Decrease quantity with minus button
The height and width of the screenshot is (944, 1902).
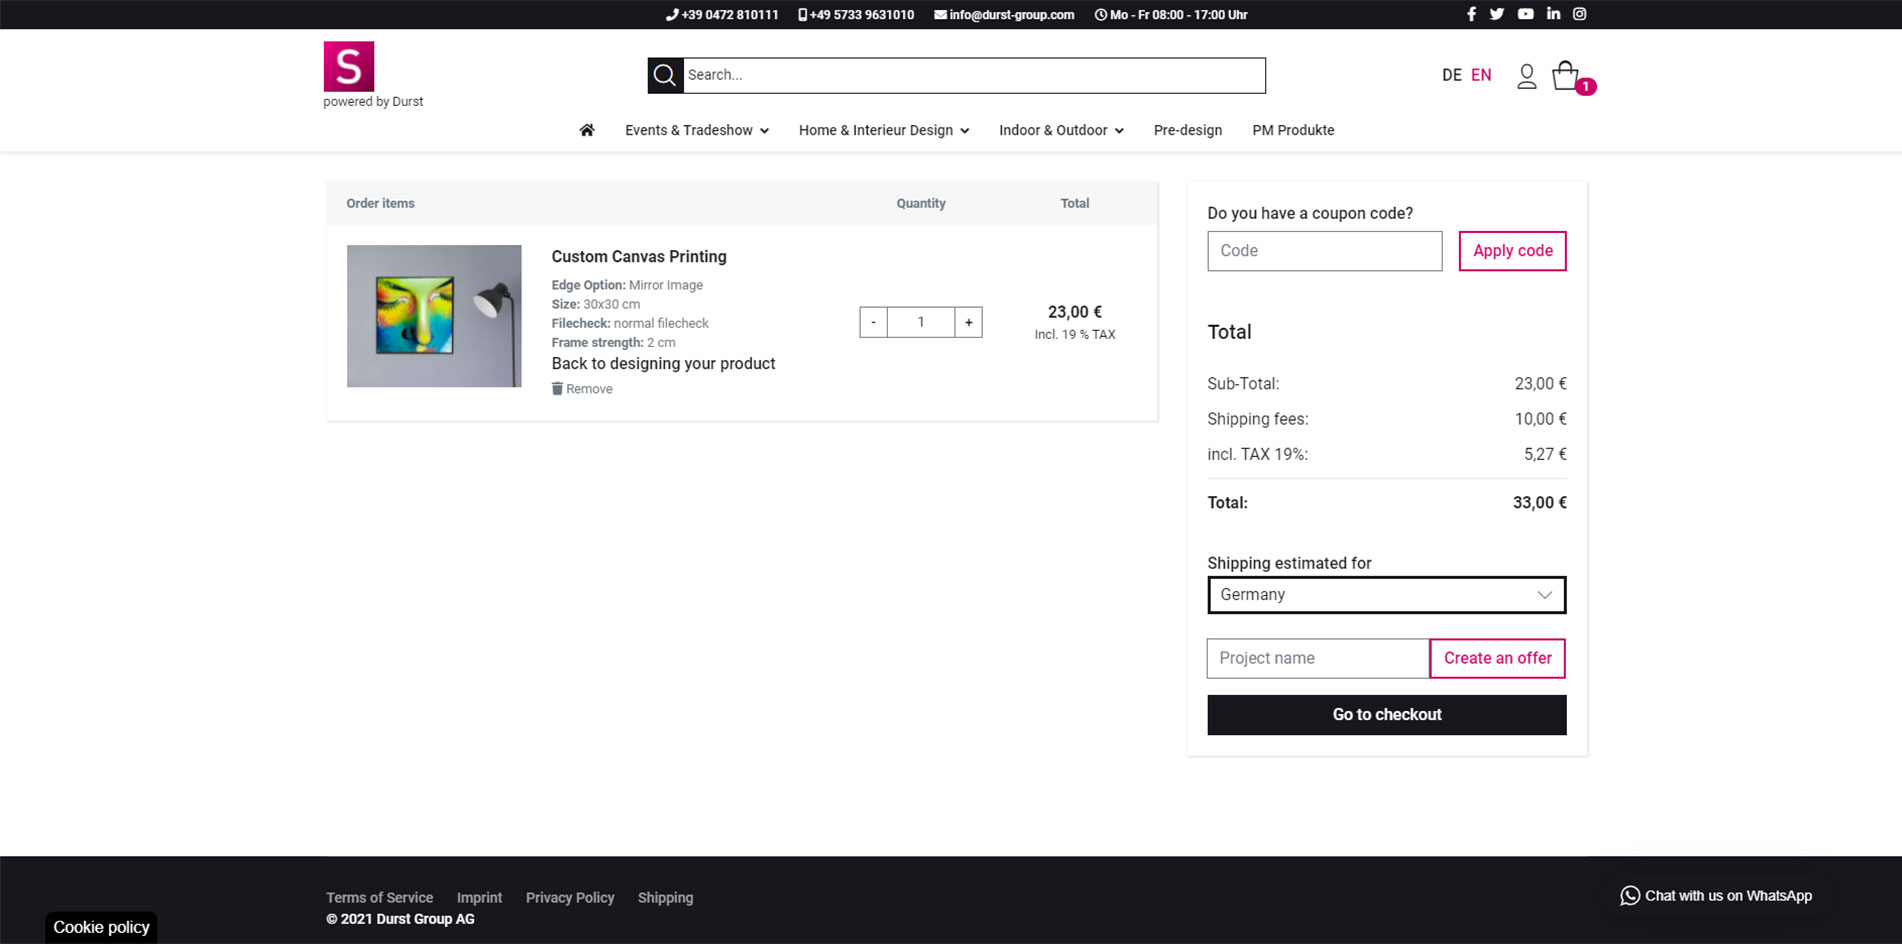click(x=873, y=322)
